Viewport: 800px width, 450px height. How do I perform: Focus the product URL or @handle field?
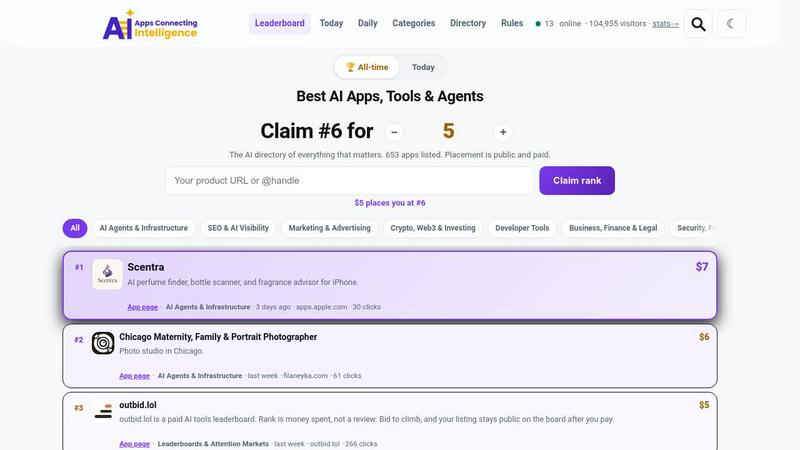point(349,181)
